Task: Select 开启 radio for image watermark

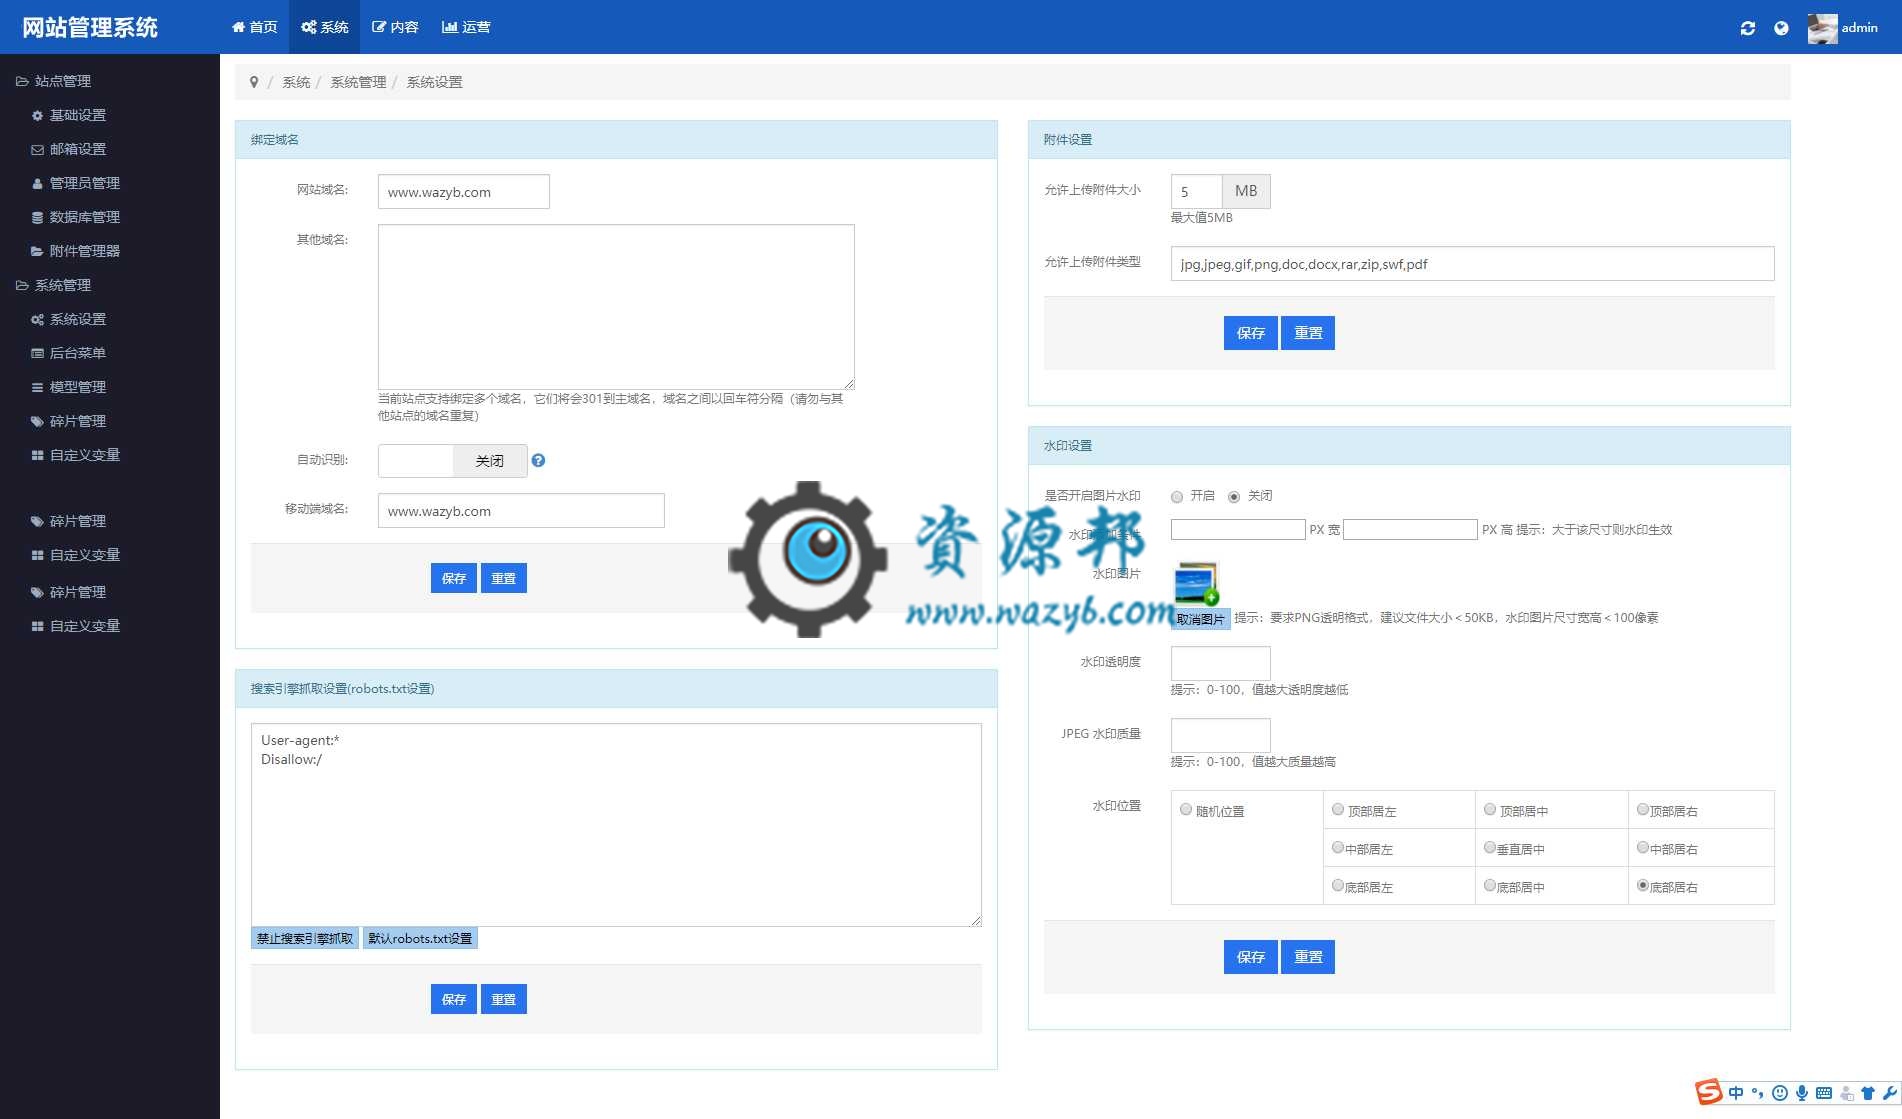Action: click(1177, 497)
